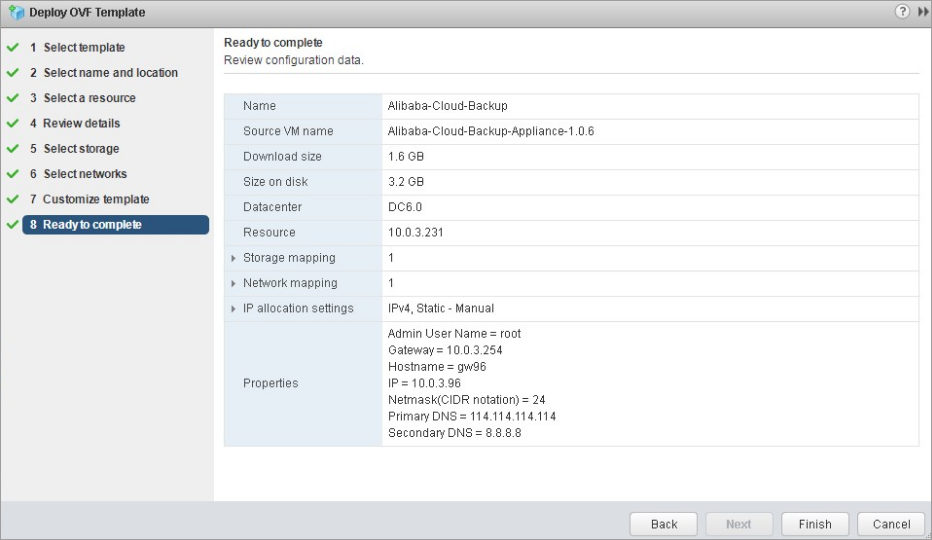Screen dimensions: 932x540
Task: Go to step 5 Select storage
Action: point(74,148)
